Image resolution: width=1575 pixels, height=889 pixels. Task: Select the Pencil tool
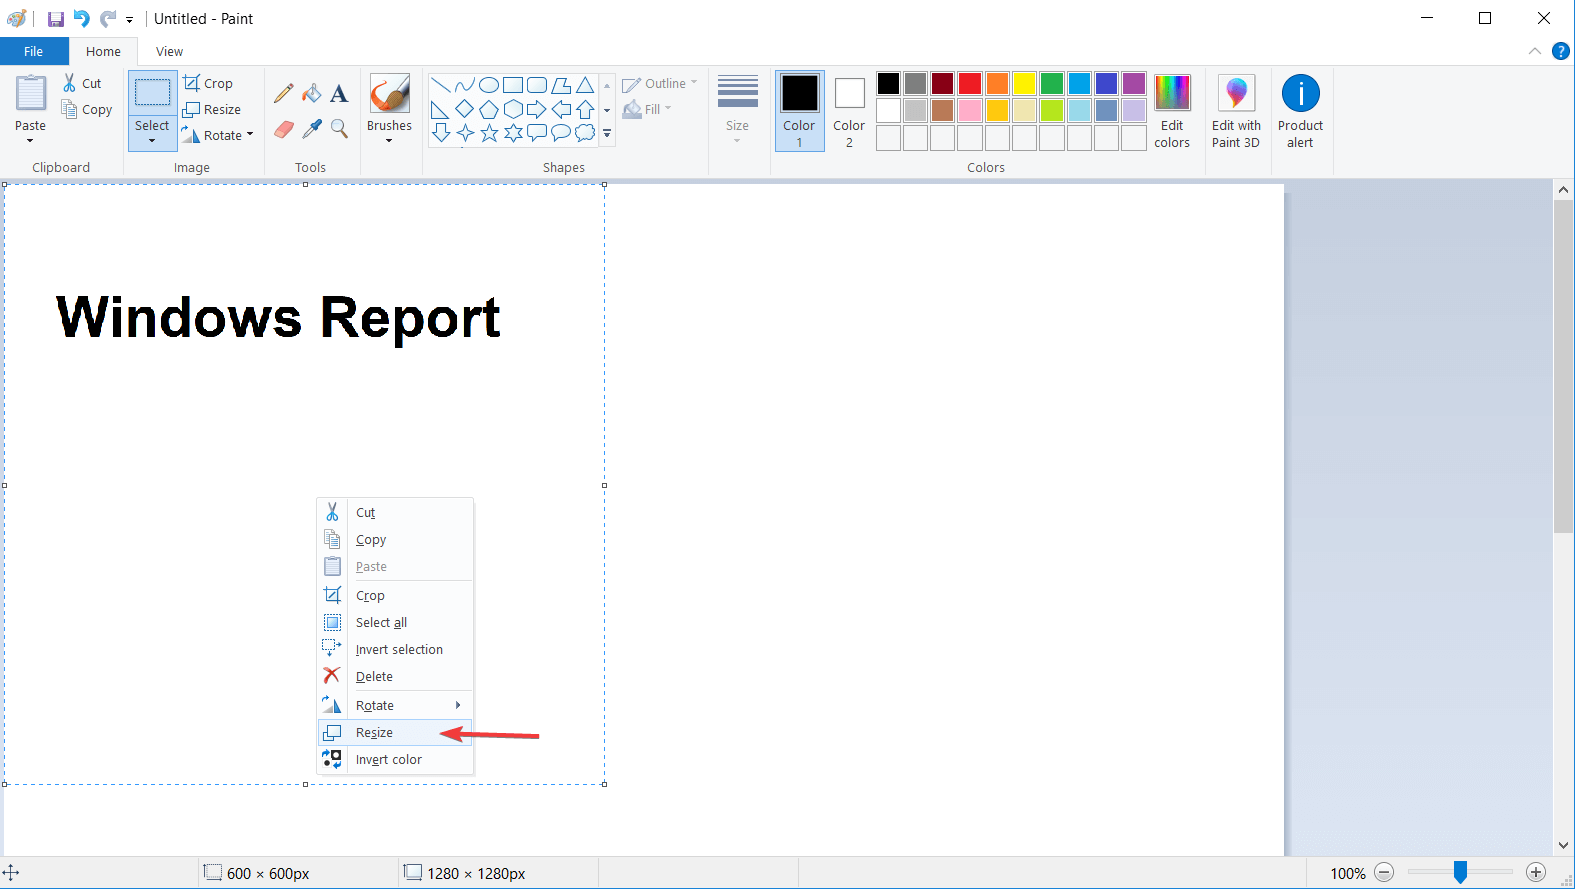284,93
